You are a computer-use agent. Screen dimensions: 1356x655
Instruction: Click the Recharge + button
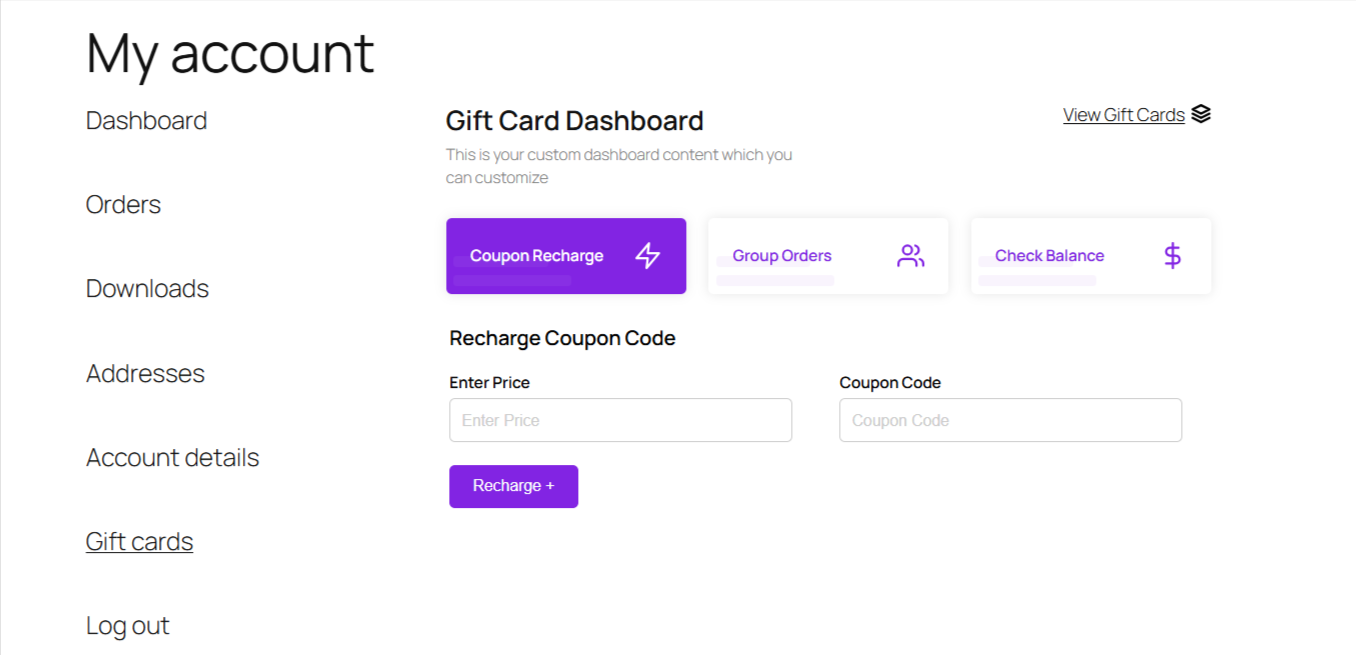pos(513,486)
